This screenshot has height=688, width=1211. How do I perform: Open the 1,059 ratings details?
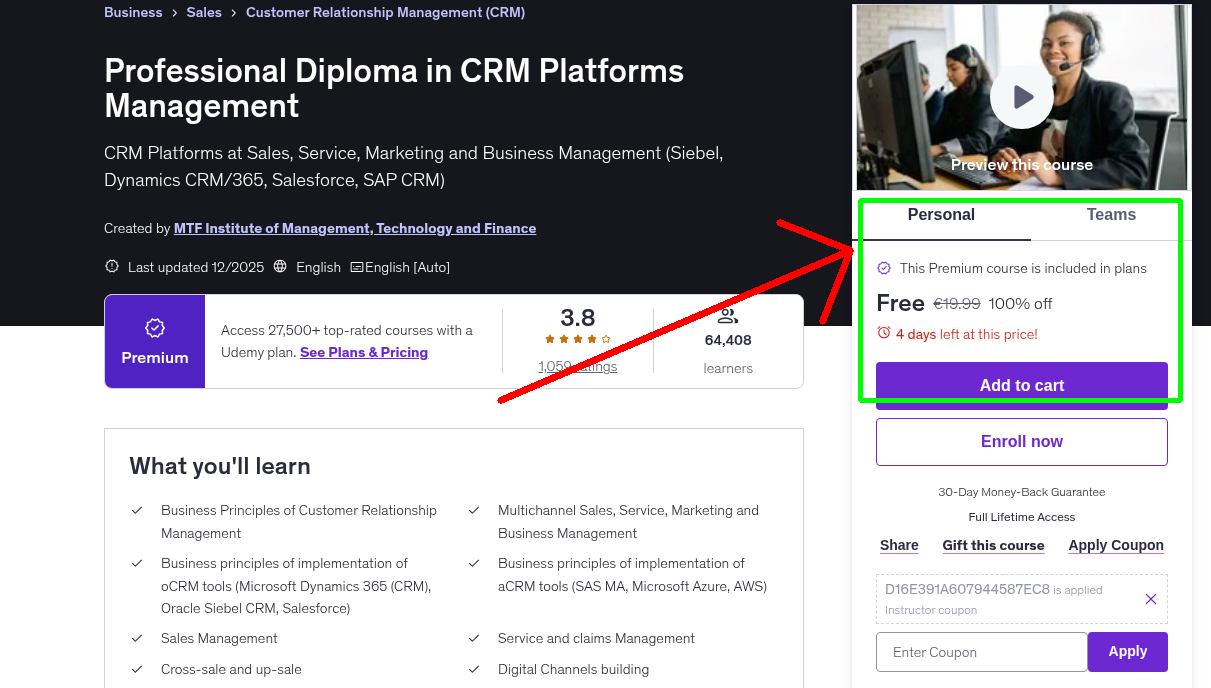pos(577,368)
